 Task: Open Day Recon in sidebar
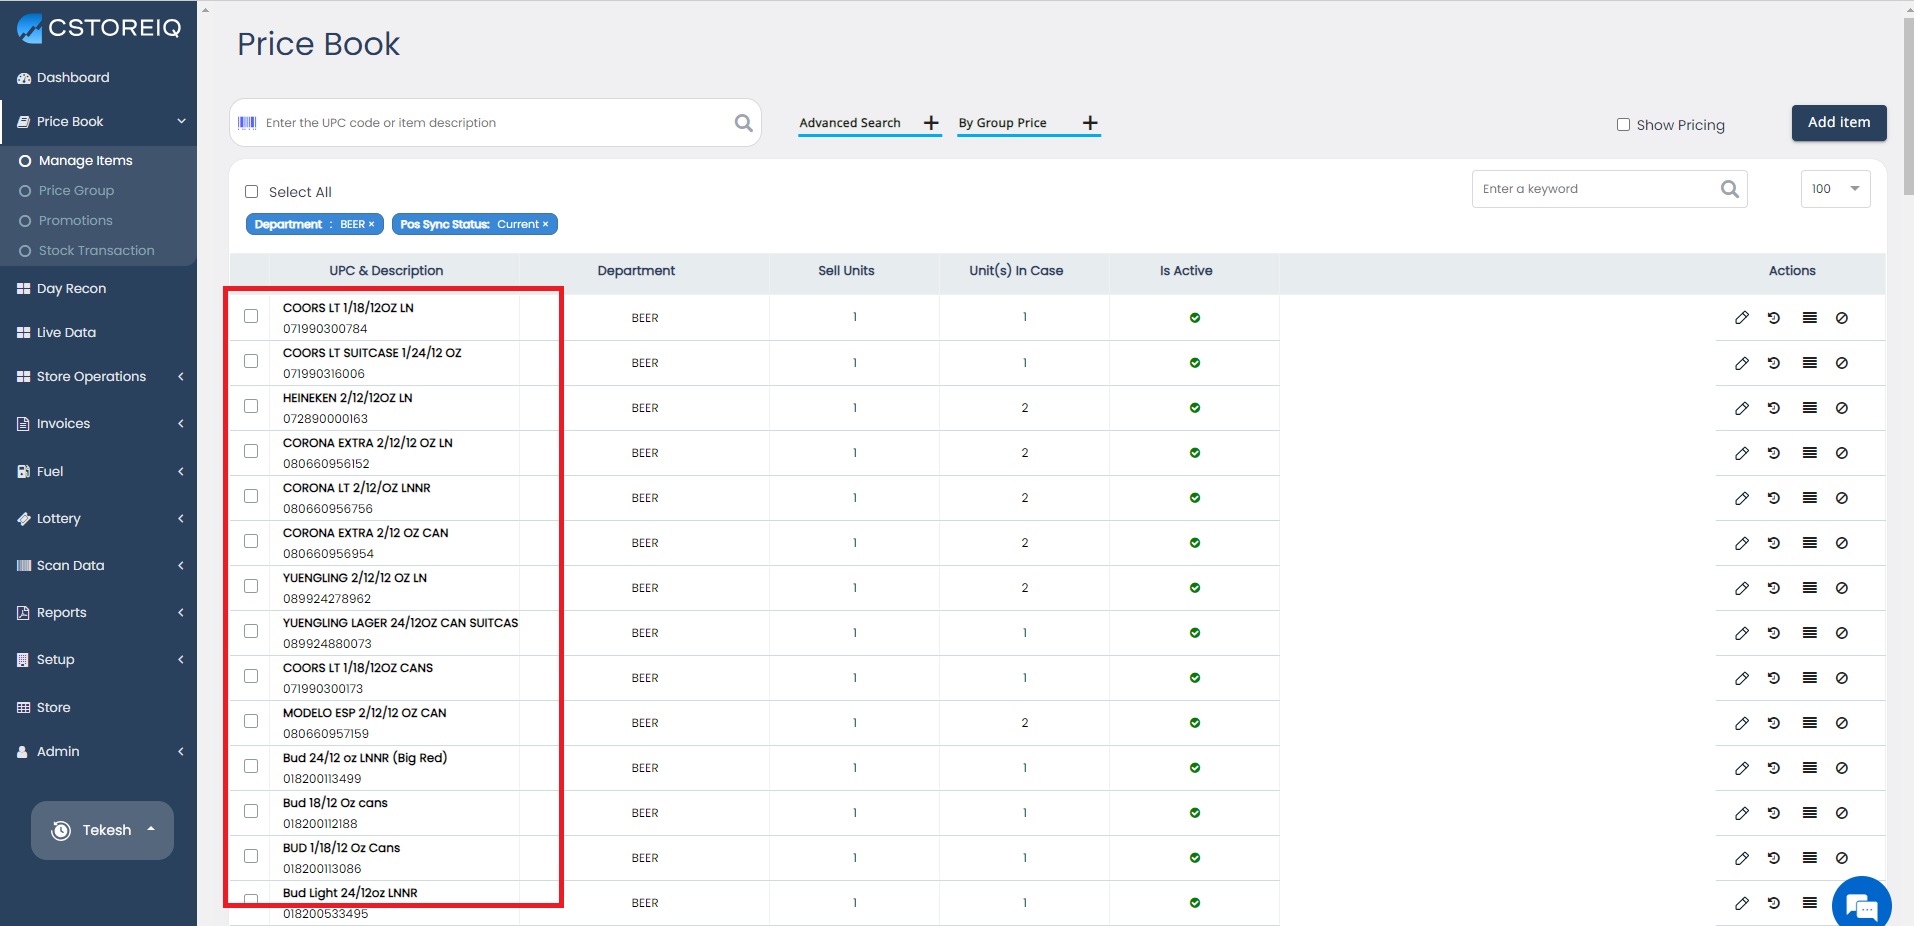tap(71, 289)
